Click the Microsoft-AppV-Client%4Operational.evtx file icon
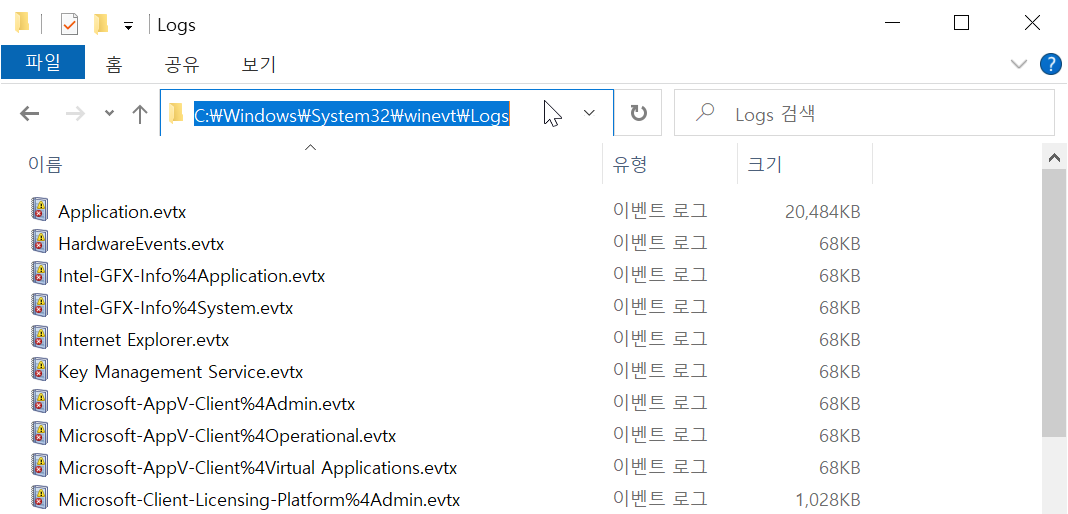 (x=40, y=434)
